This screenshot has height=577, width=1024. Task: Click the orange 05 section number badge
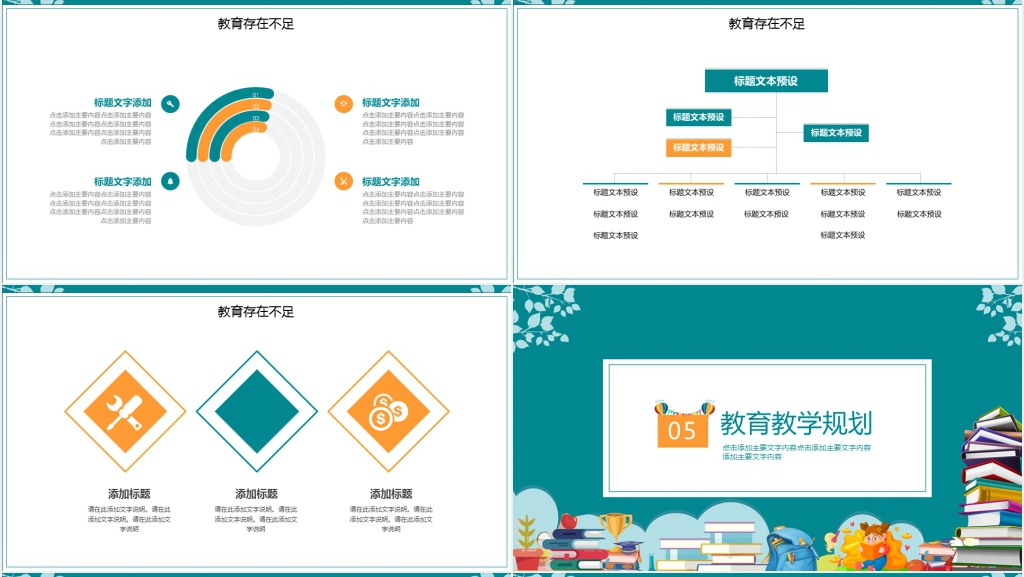tap(682, 429)
